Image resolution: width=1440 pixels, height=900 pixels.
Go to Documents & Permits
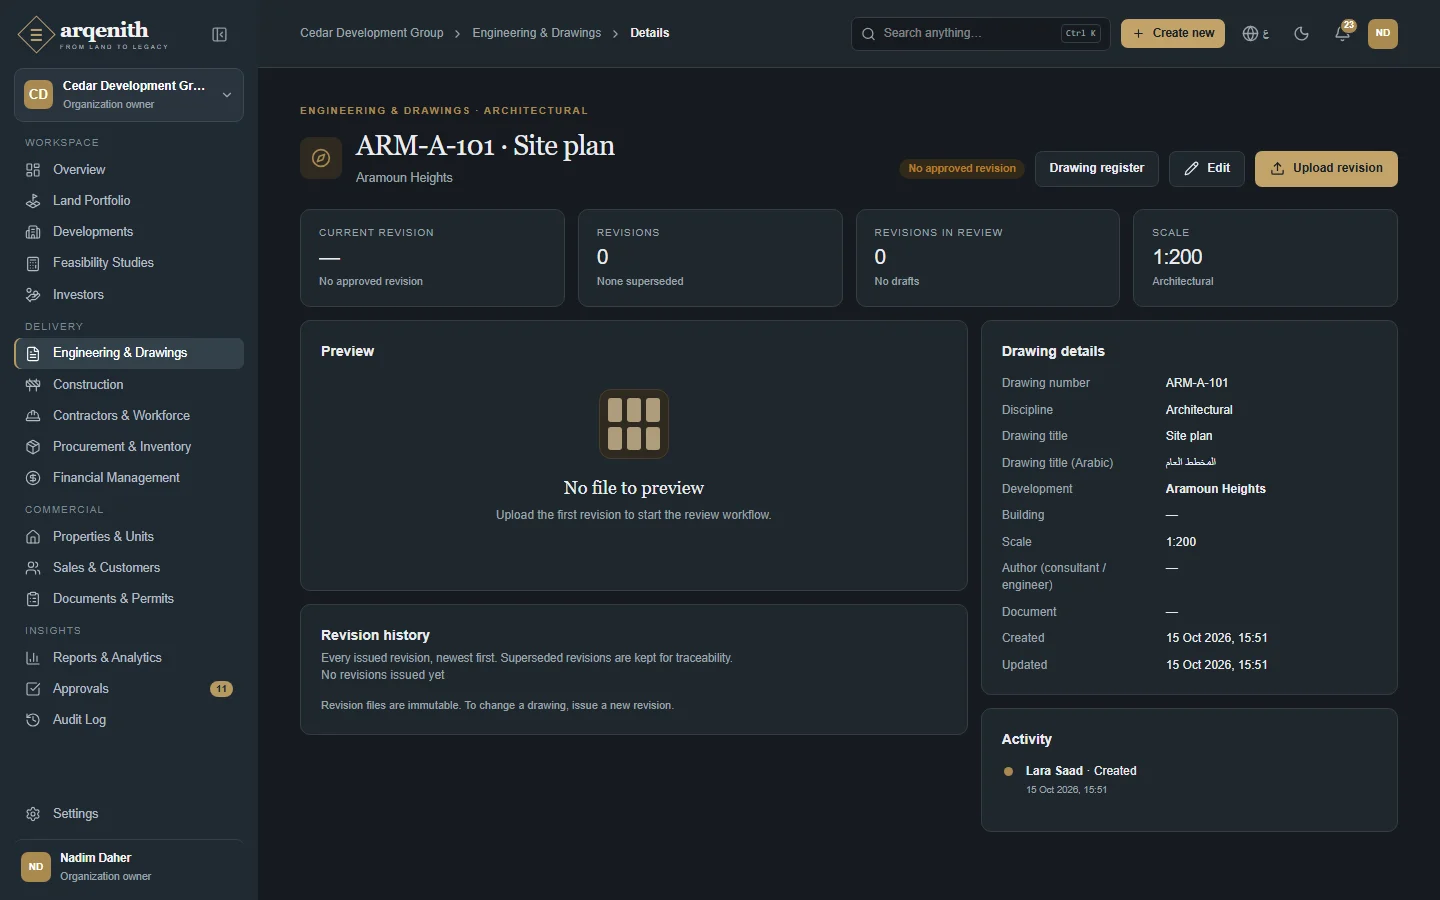(129, 599)
